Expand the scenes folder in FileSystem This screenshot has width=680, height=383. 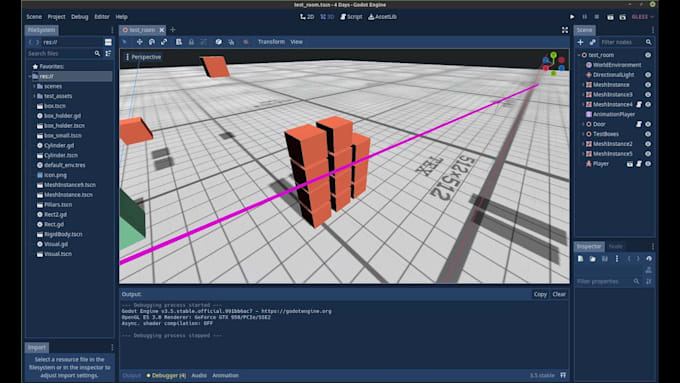[x=34, y=86]
